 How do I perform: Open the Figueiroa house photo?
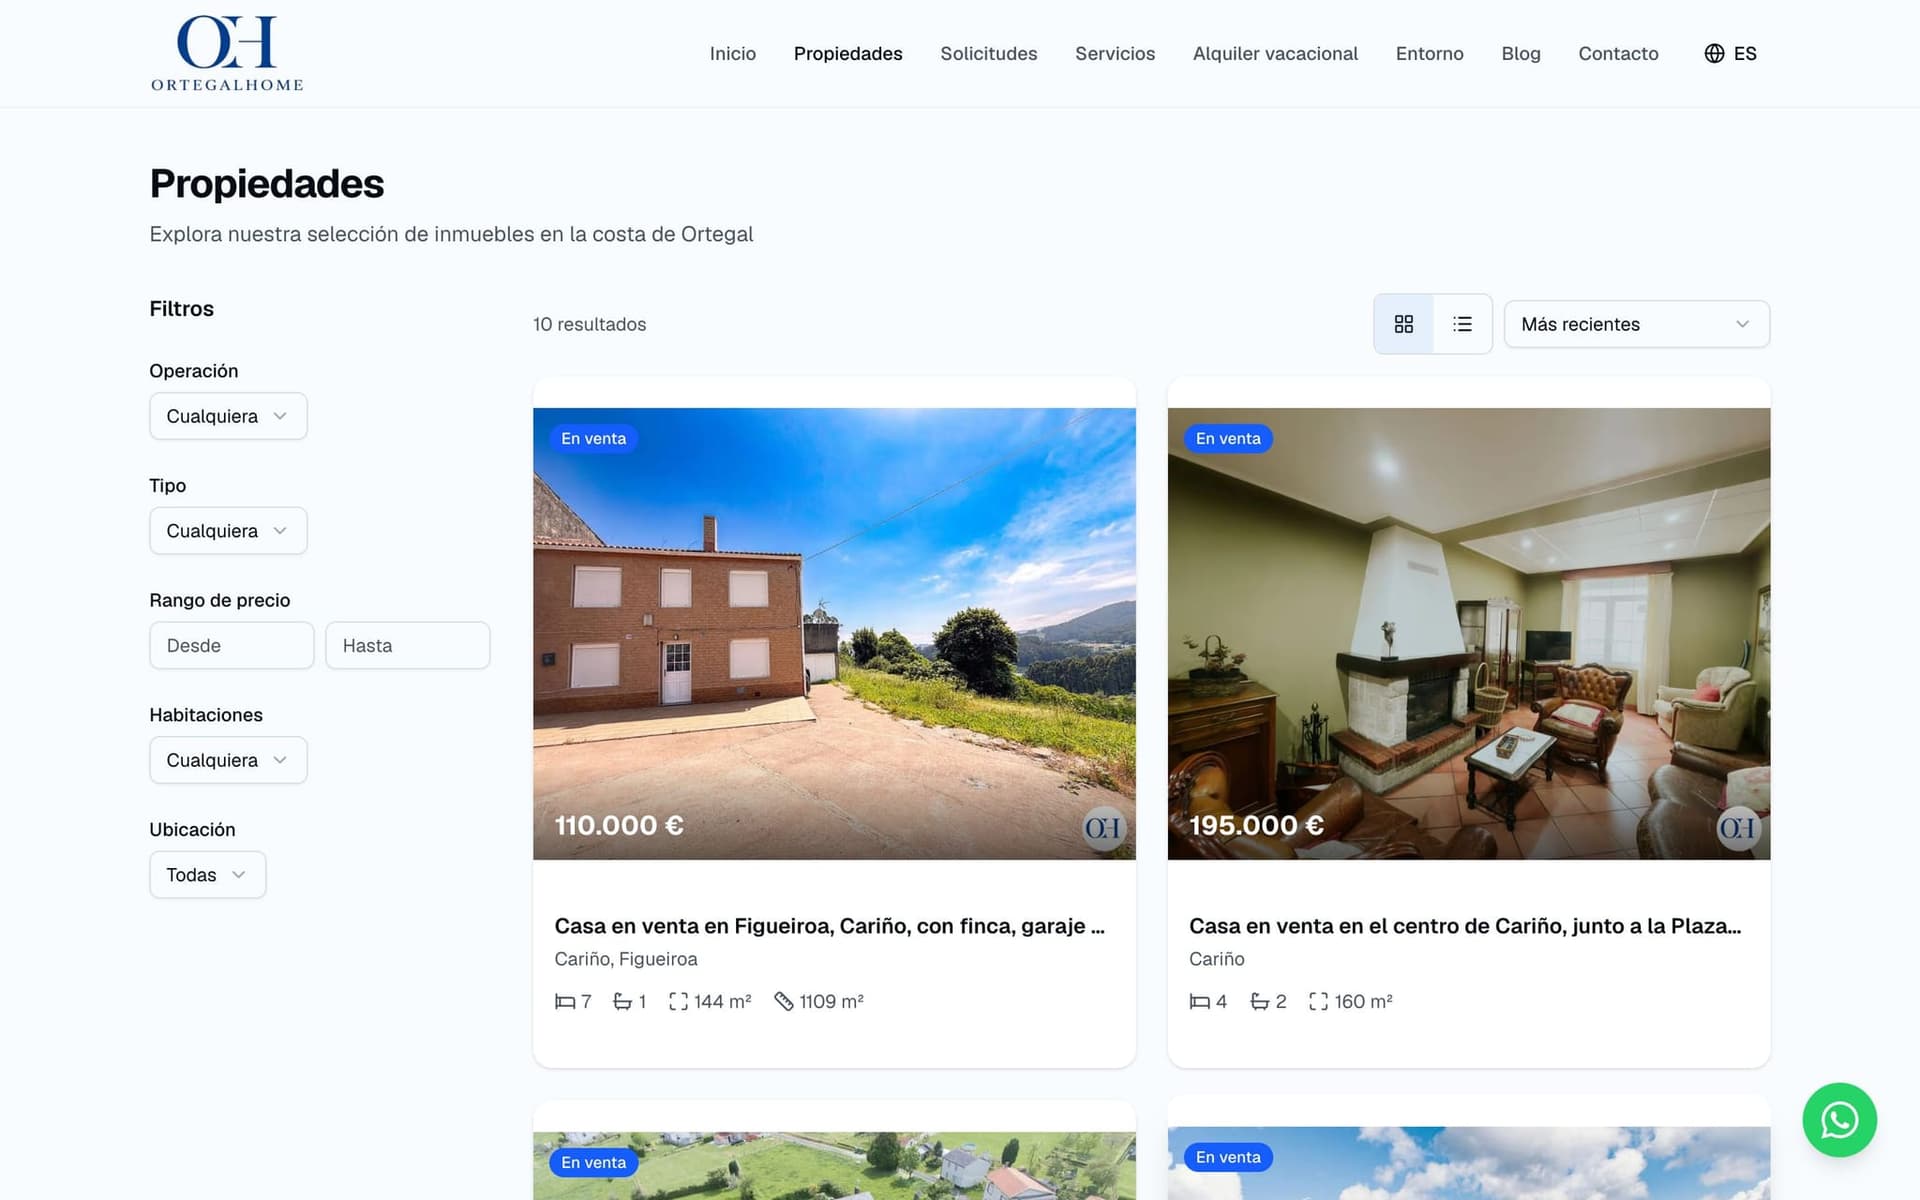point(834,633)
